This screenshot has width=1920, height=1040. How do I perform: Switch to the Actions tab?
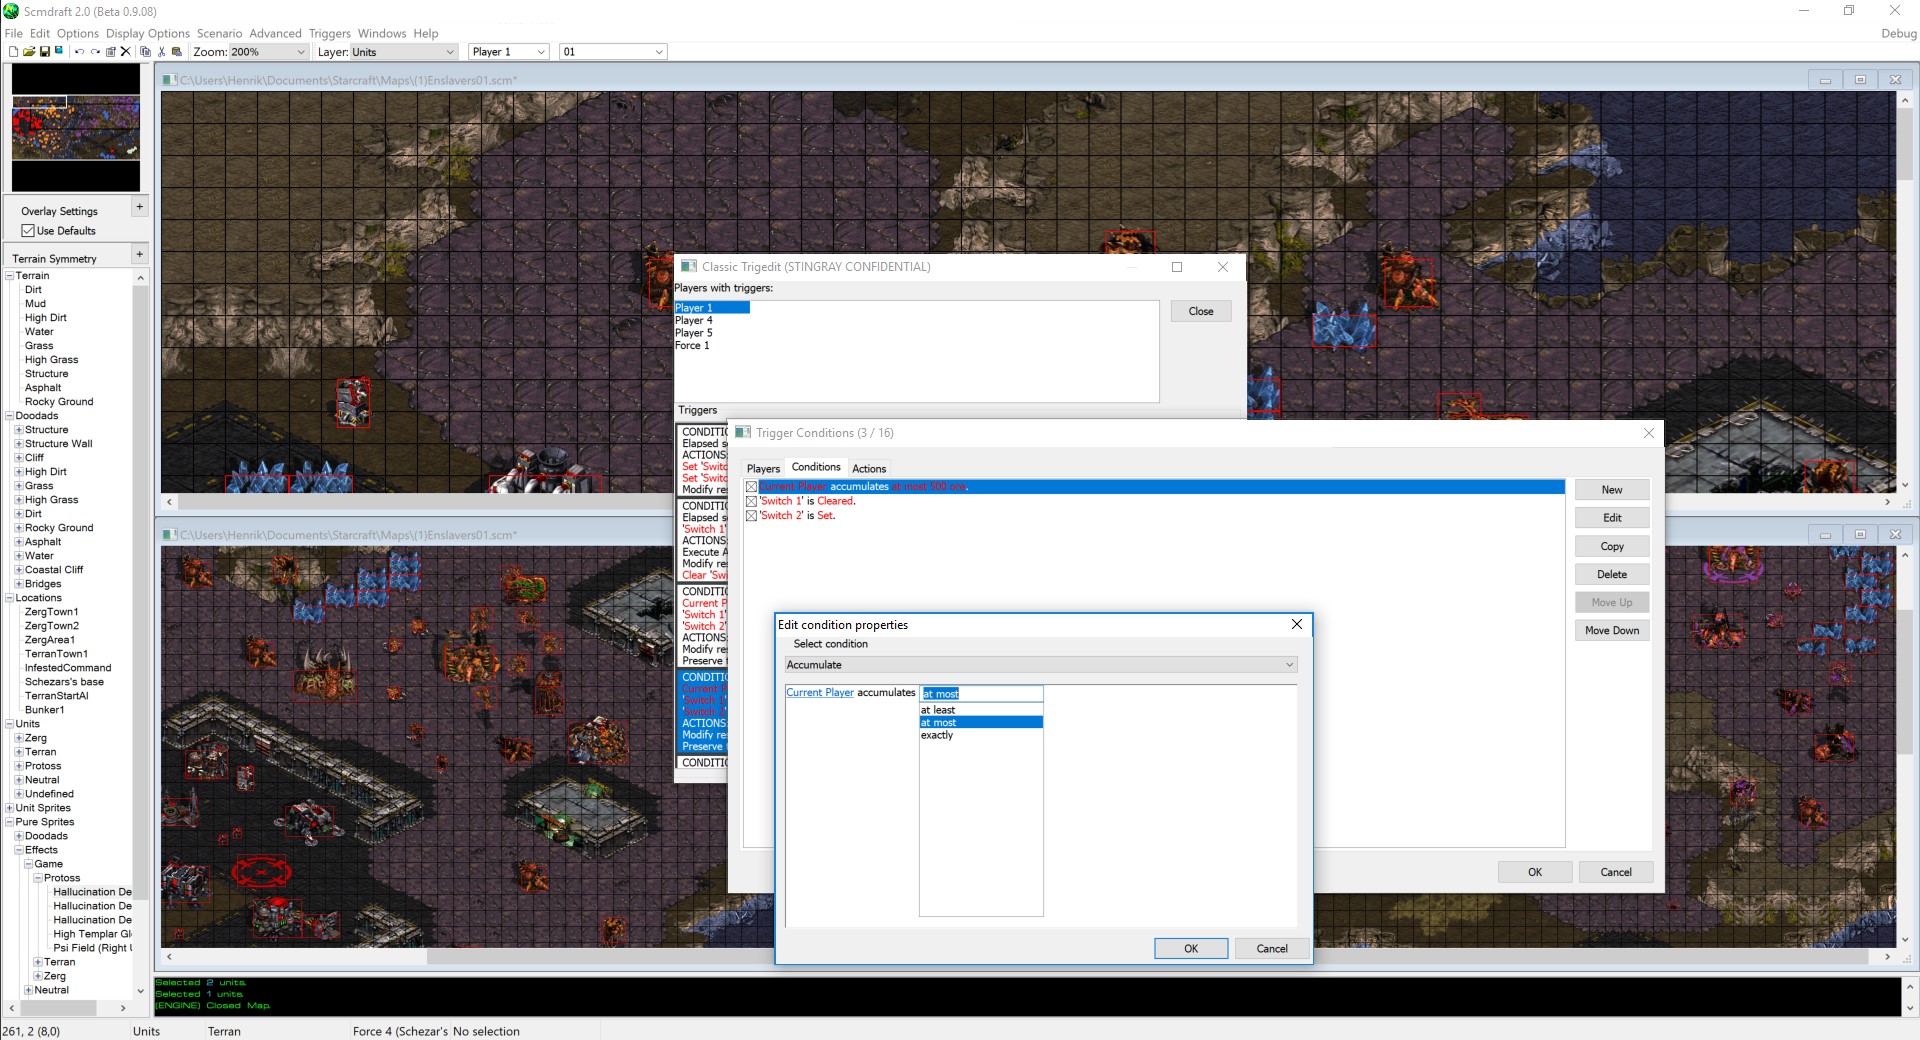point(868,468)
